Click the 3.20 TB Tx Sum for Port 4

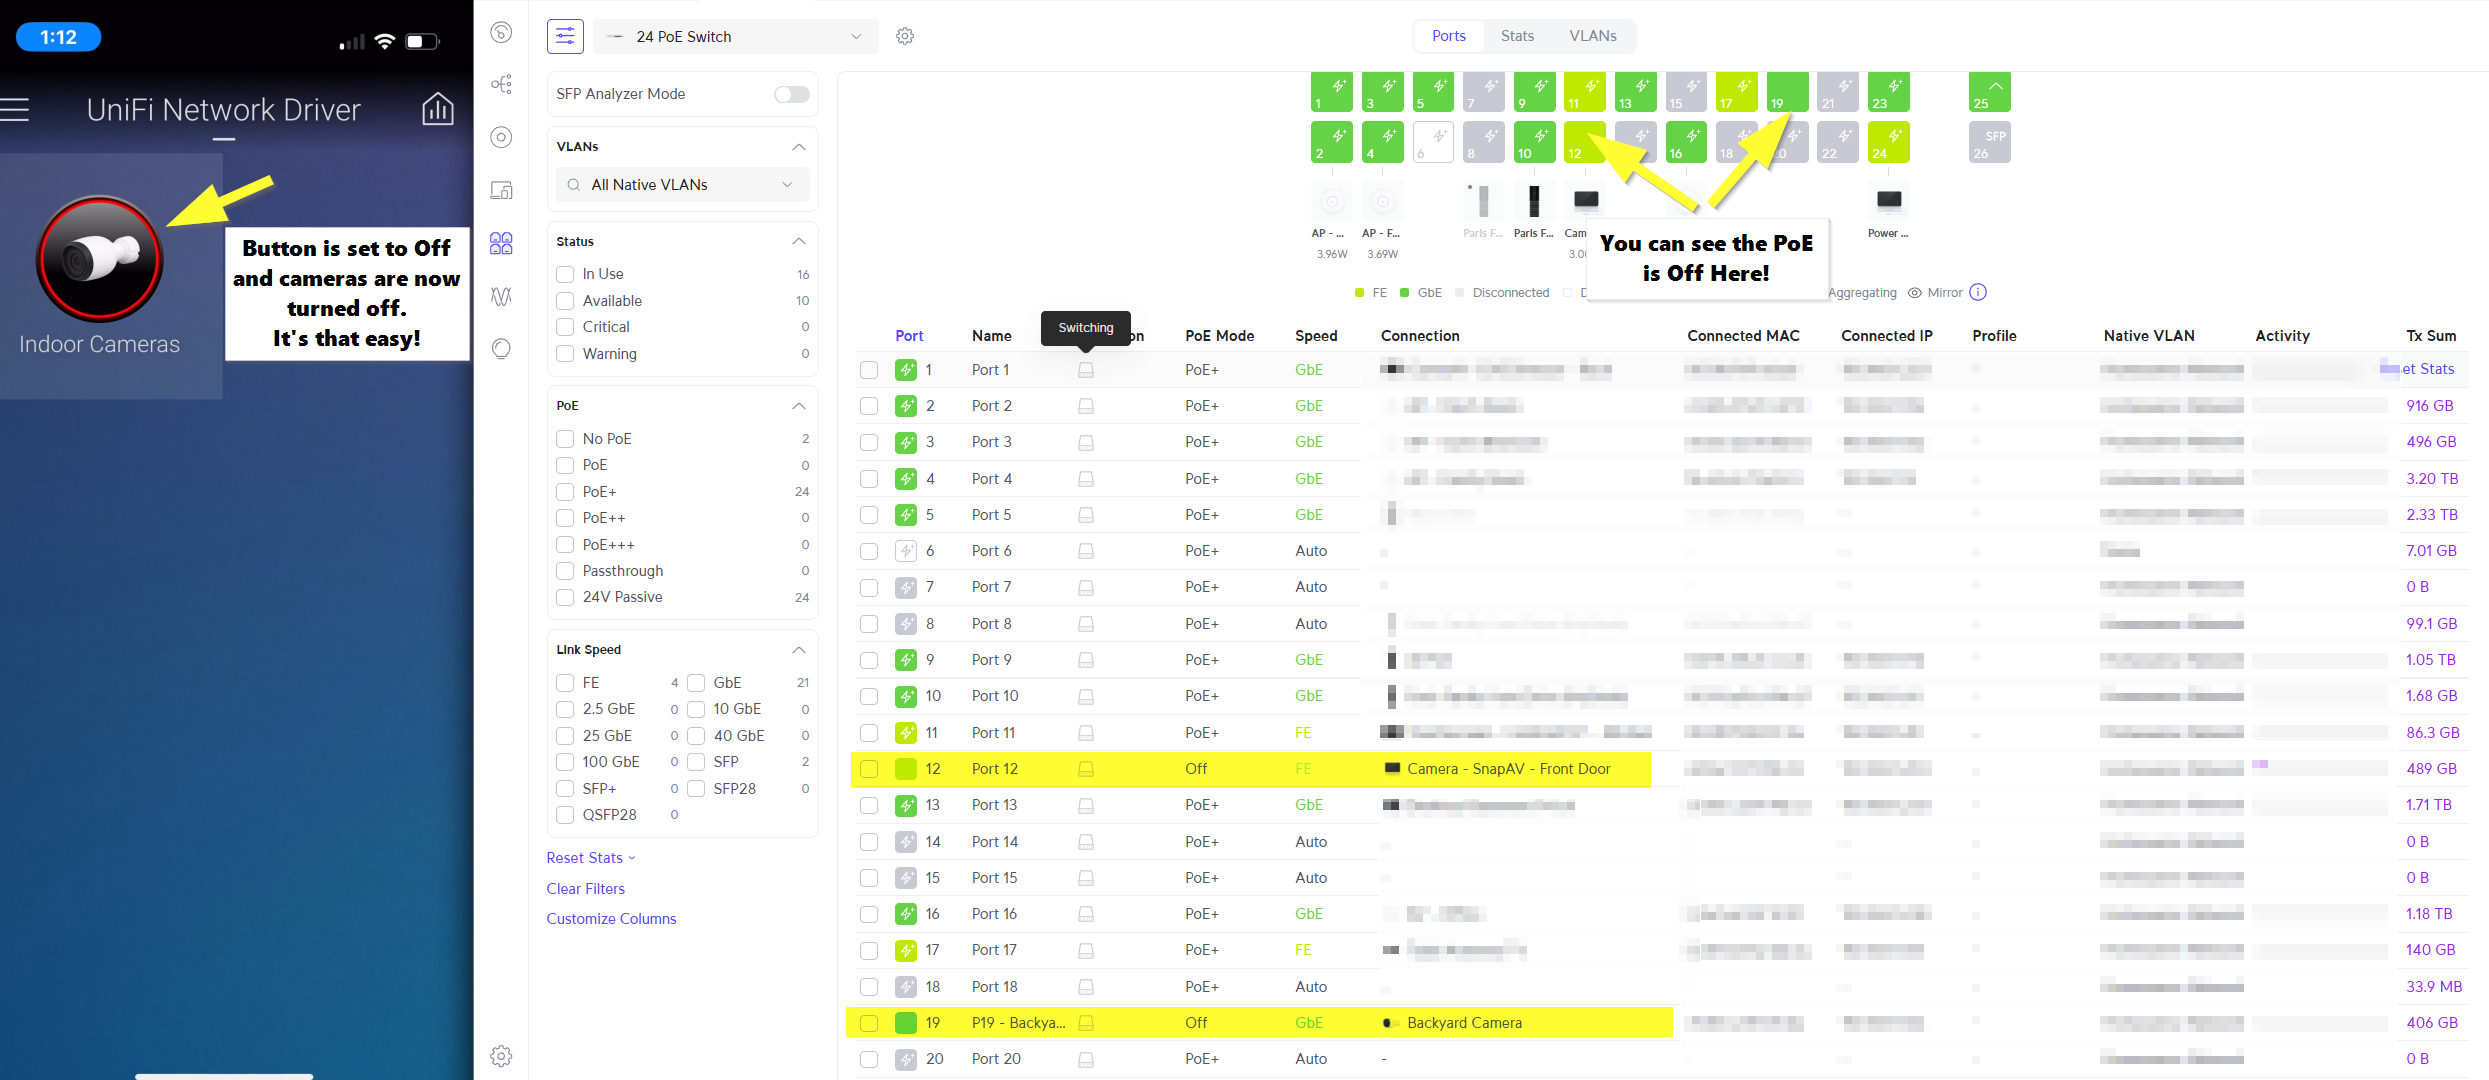[x=2431, y=479]
